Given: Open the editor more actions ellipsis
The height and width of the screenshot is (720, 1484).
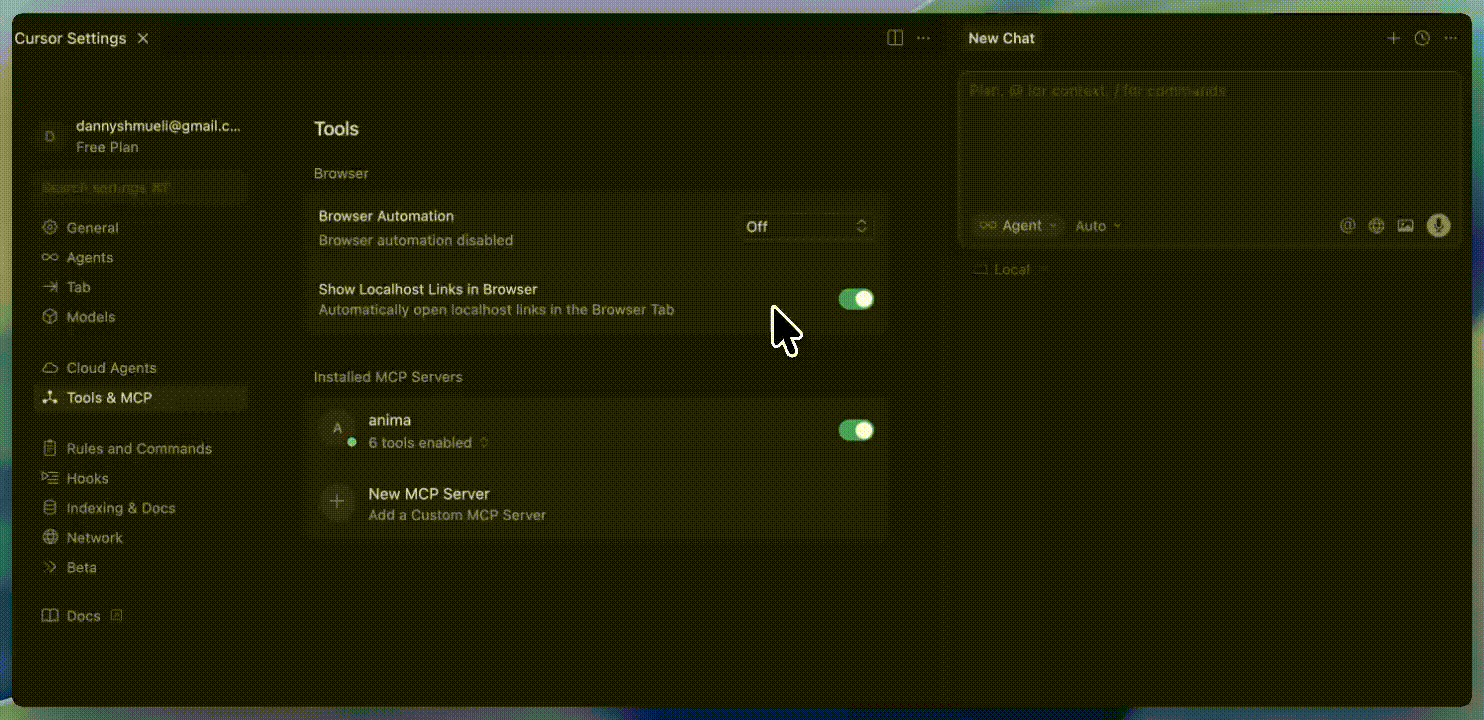Looking at the screenshot, I should (x=924, y=38).
